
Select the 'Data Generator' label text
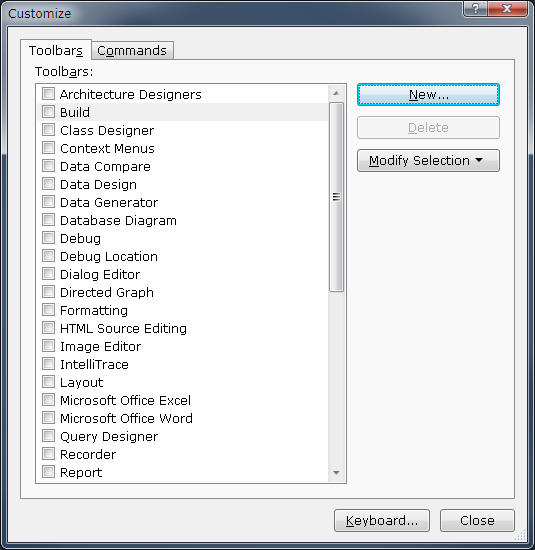pos(109,203)
